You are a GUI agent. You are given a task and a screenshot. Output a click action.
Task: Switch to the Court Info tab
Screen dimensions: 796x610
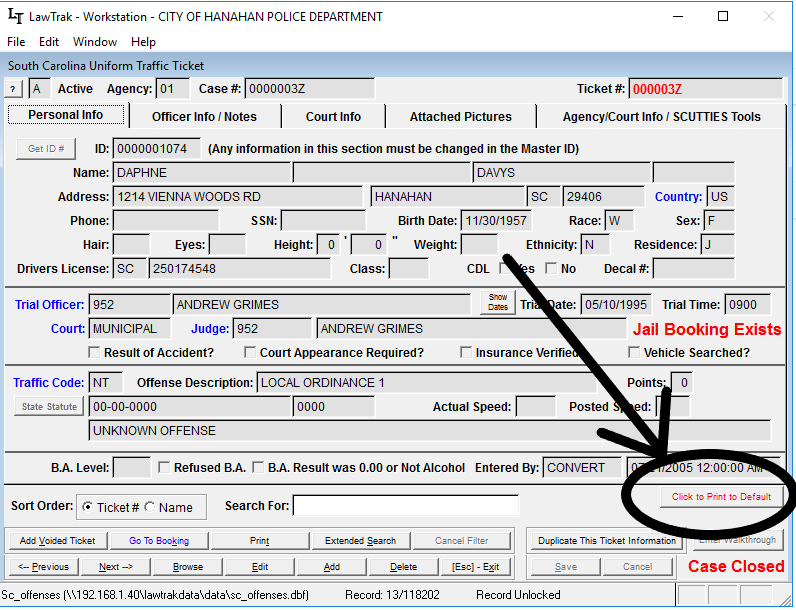[x=333, y=117]
